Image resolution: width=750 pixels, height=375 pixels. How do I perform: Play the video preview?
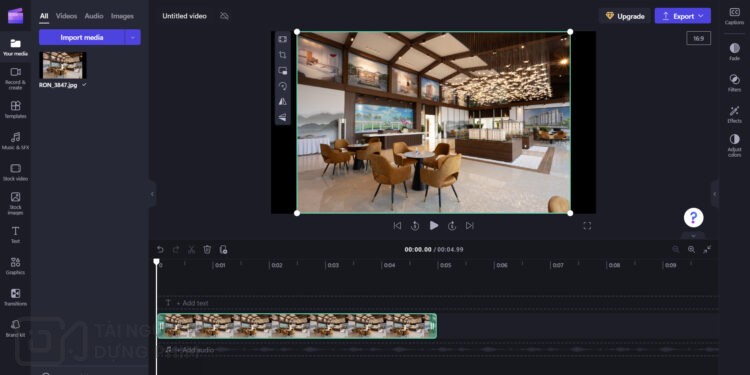pos(434,225)
